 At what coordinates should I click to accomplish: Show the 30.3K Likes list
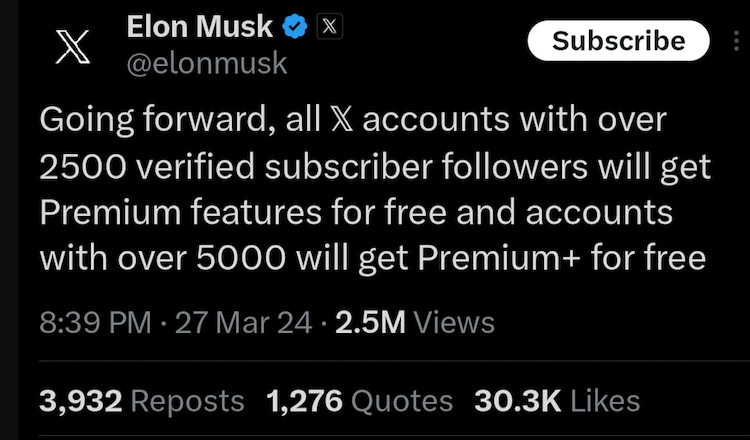coord(557,401)
